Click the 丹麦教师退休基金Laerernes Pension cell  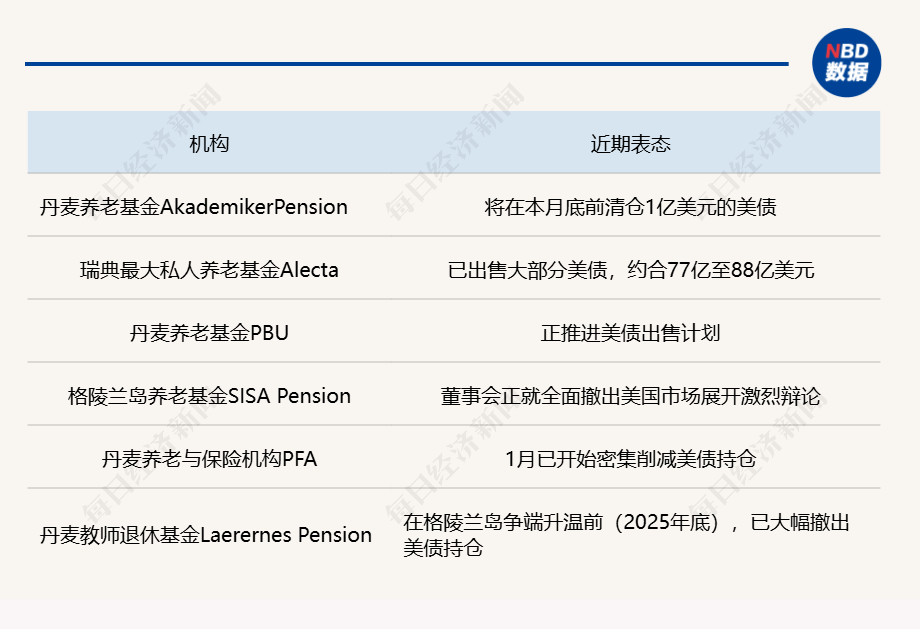point(206,535)
